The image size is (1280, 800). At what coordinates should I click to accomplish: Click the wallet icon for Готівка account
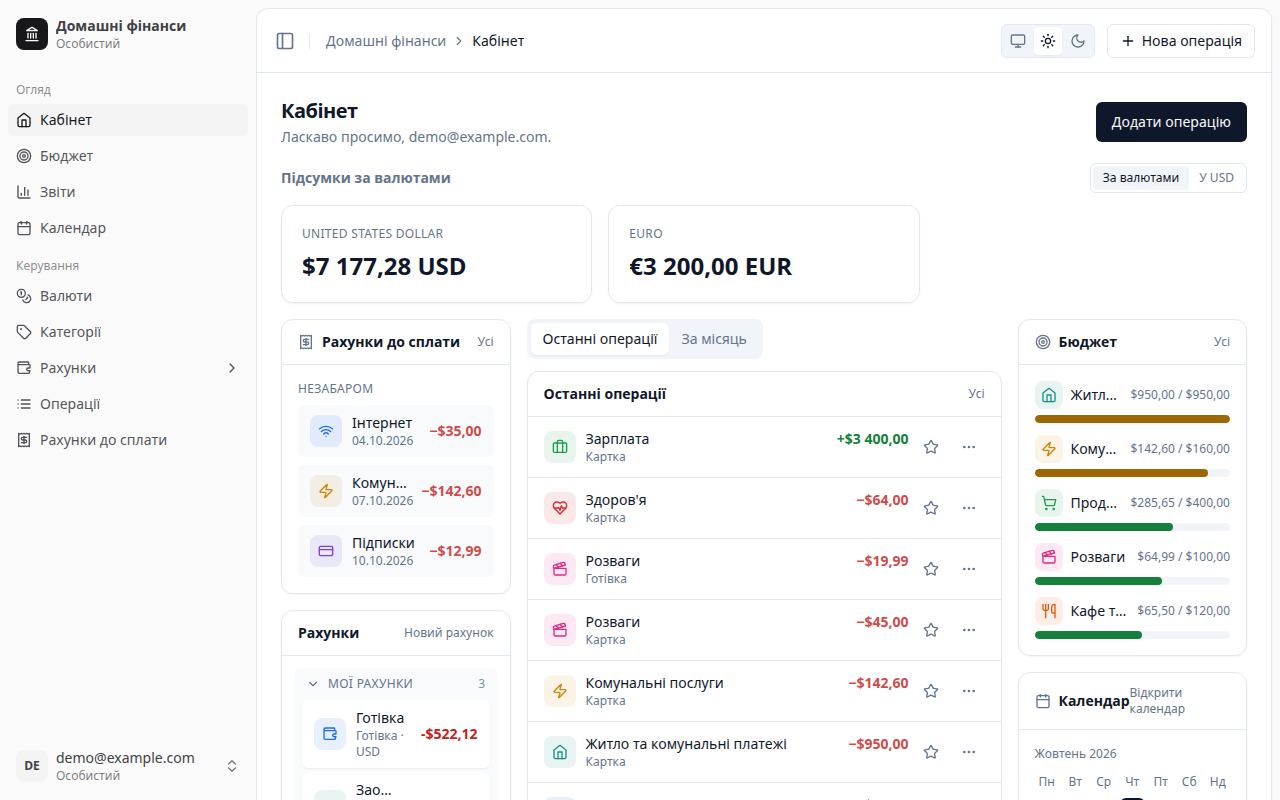tap(330, 734)
